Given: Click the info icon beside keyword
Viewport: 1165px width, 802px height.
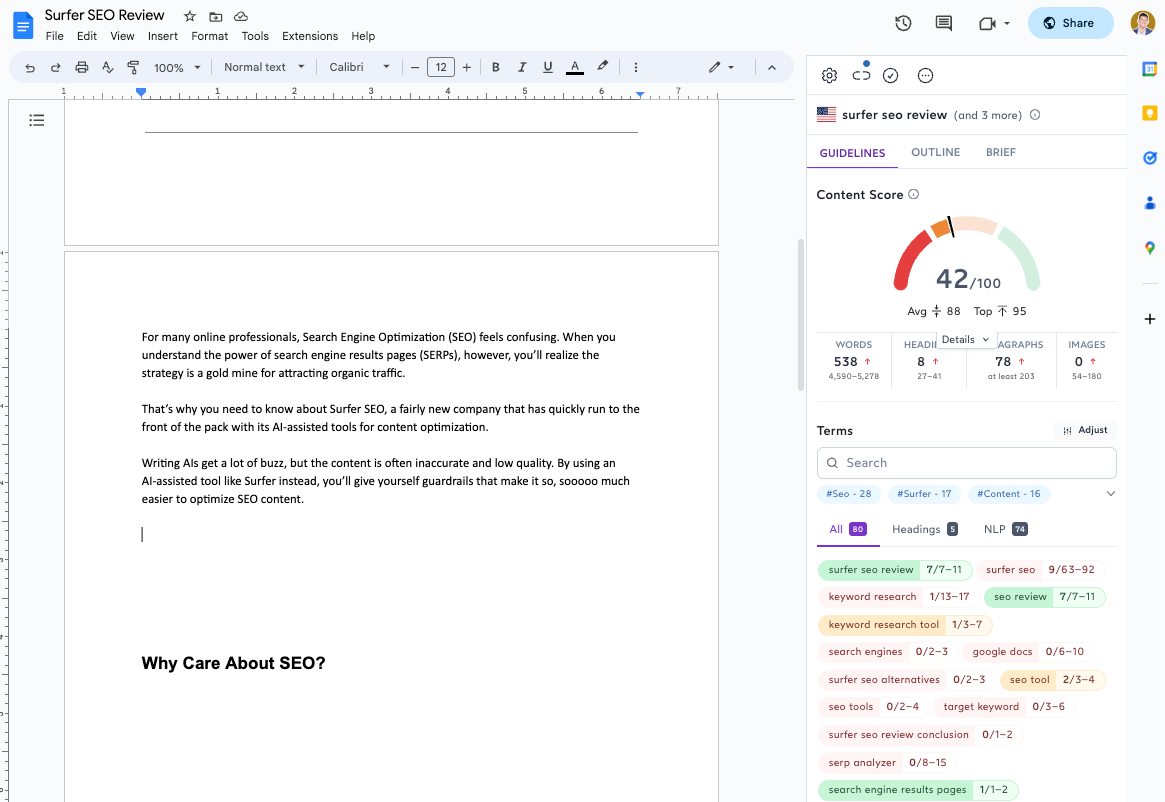Looking at the screenshot, I should coord(1035,114).
